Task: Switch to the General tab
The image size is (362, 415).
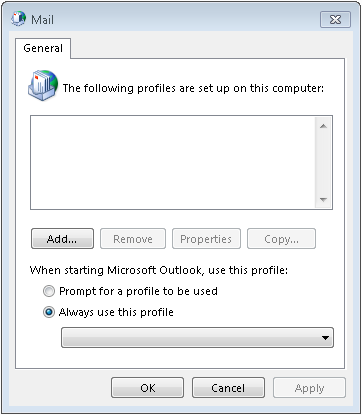Action: coord(43,48)
